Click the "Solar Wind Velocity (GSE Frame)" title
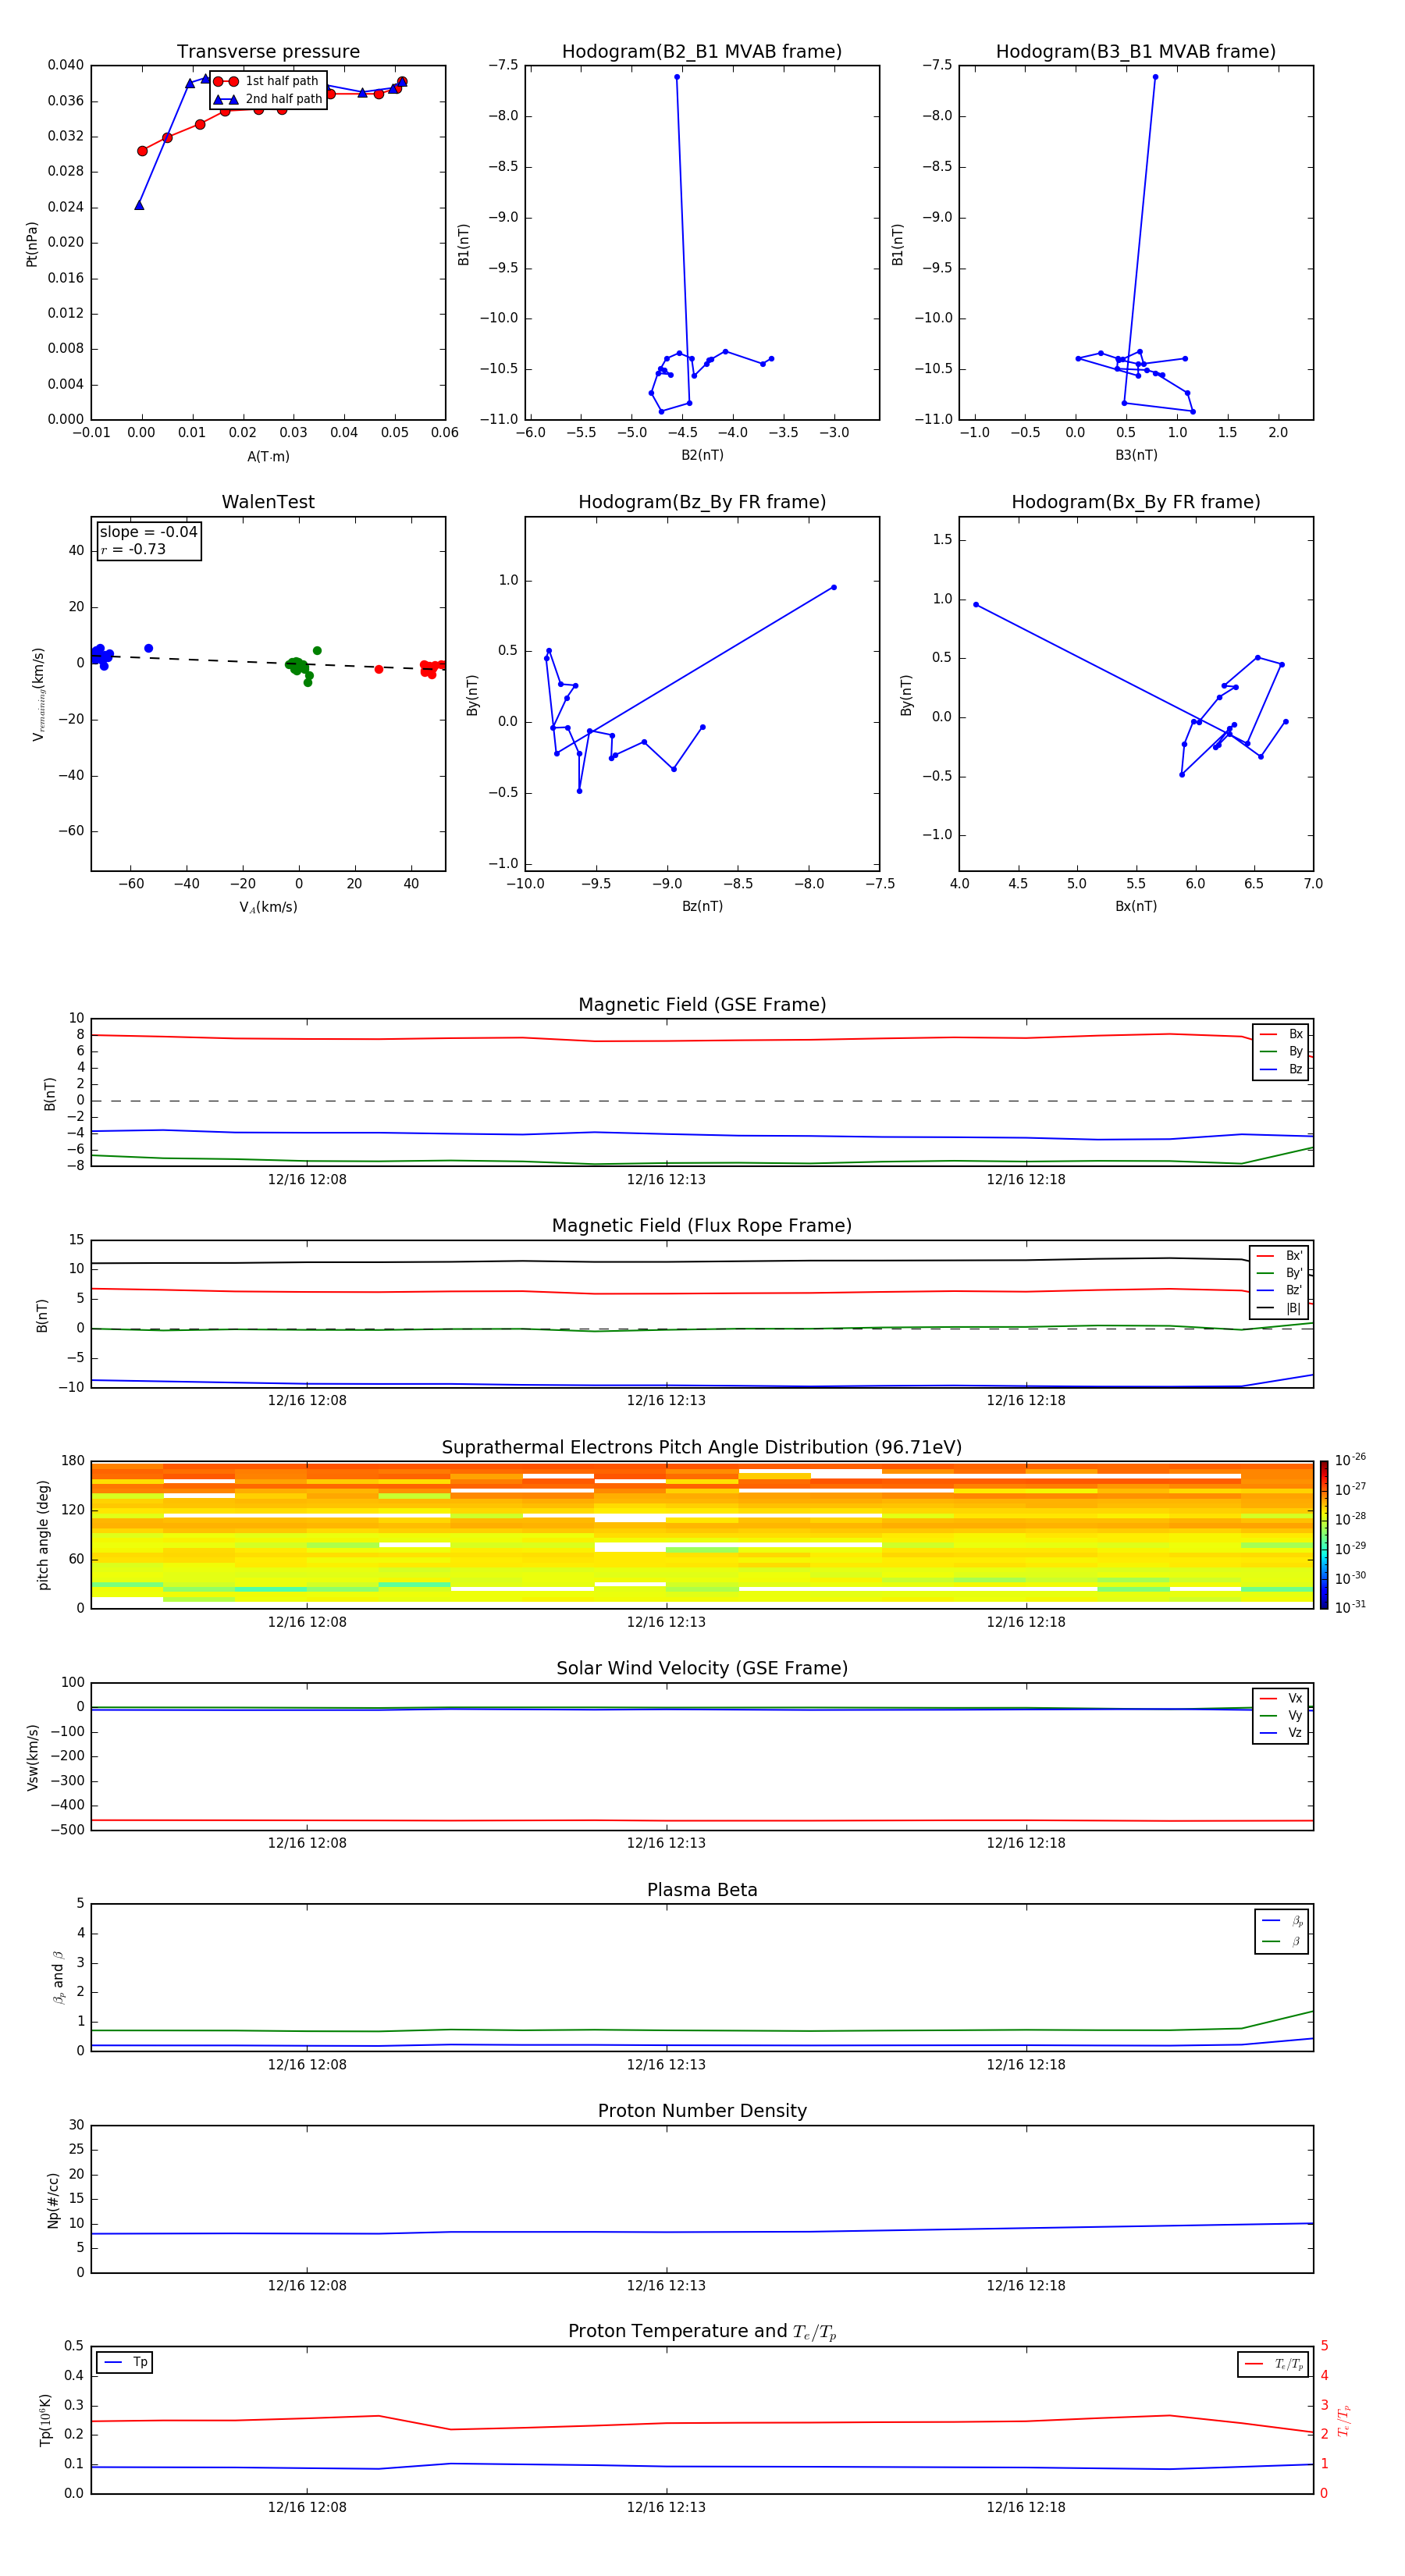Viewport: 1405px width, 2576px height. 702,1669
